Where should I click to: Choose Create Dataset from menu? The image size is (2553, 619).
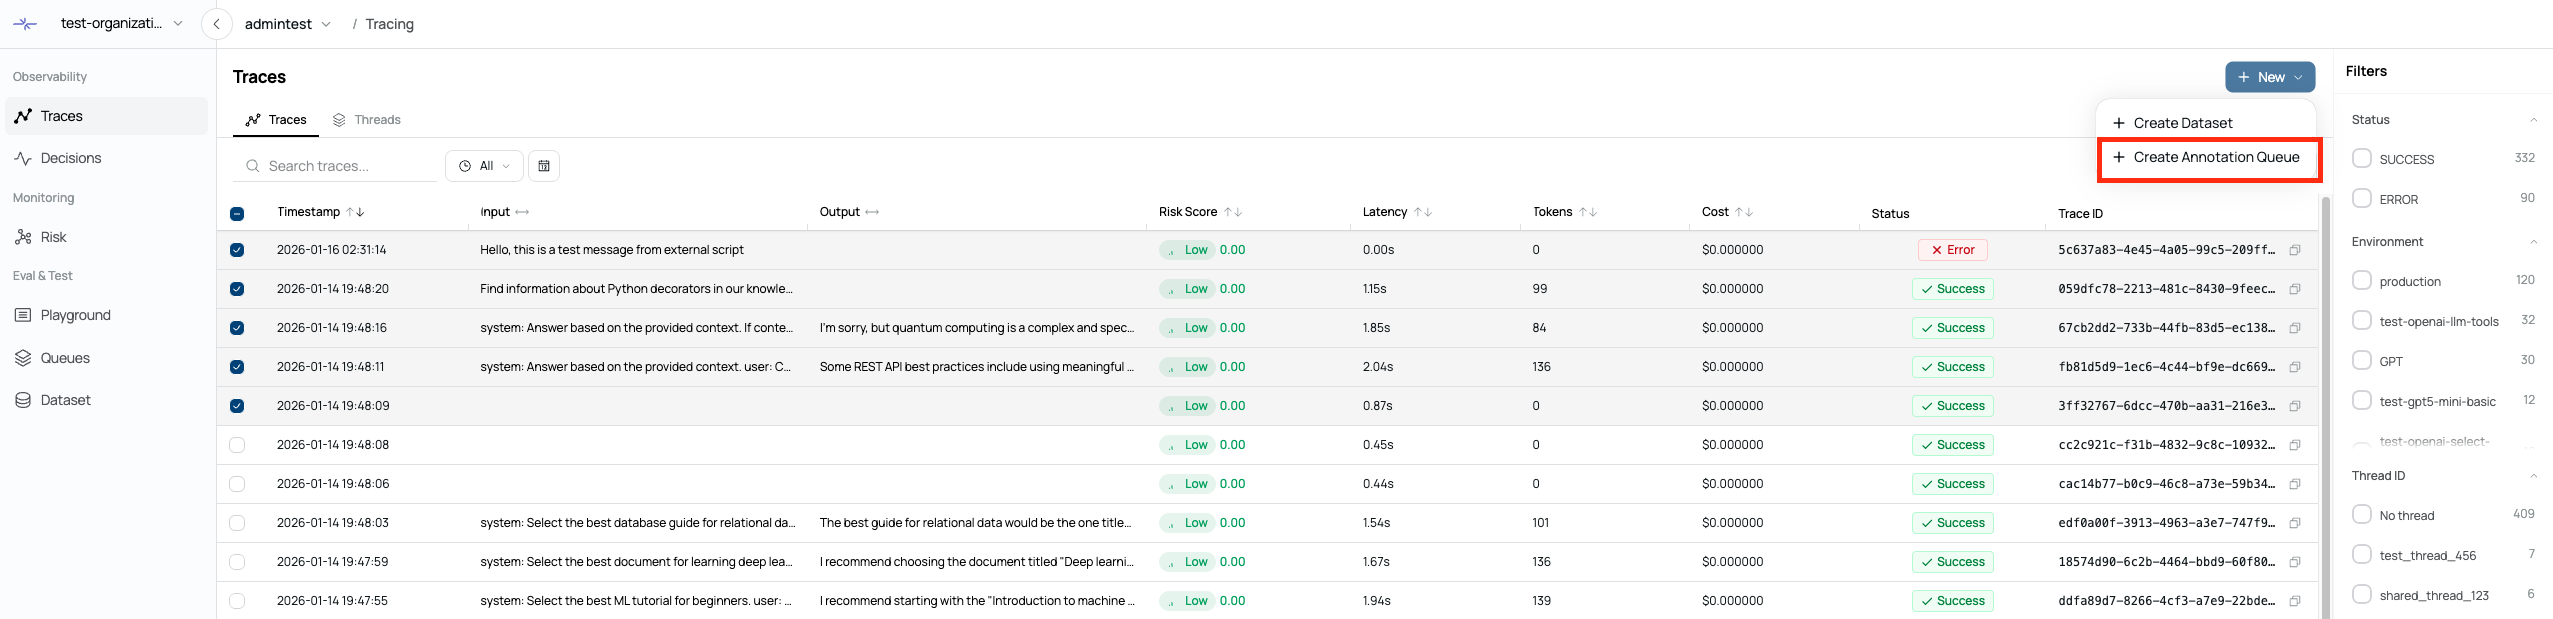[x=2182, y=123]
